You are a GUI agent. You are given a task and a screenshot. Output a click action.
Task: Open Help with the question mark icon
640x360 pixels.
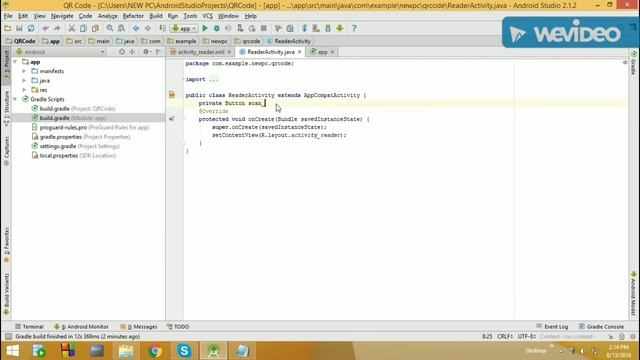354,28
